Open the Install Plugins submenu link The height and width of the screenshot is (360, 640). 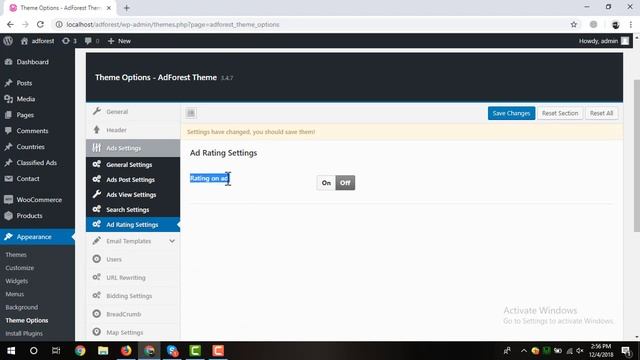point(24,333)
